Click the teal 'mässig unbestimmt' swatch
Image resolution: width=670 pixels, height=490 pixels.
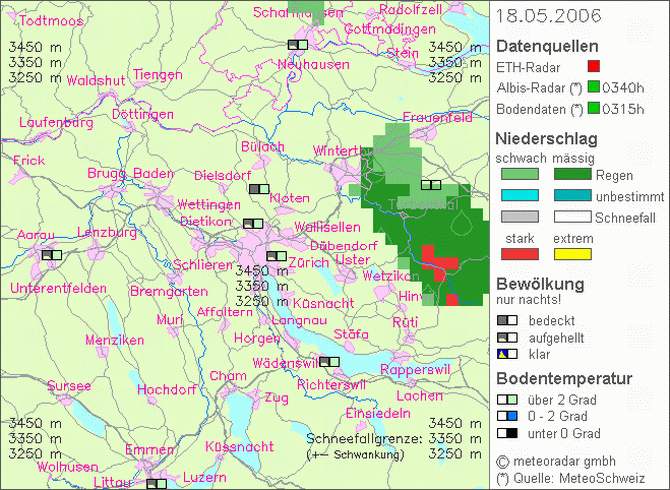(x=573, y=195)
